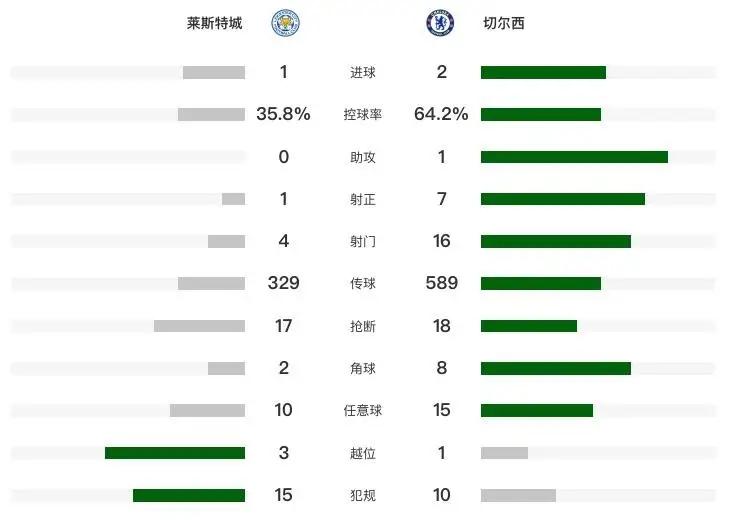The height and width of the screenshot is (520, 753).
Task: Click Chelsea's green 助攻 bar
Action: point(574,157)
